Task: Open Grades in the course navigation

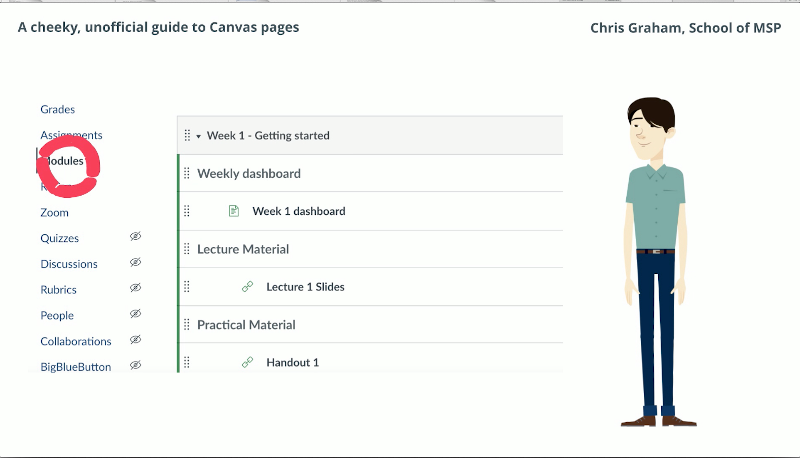Action: pyautogui.click(x=57, y=110)
